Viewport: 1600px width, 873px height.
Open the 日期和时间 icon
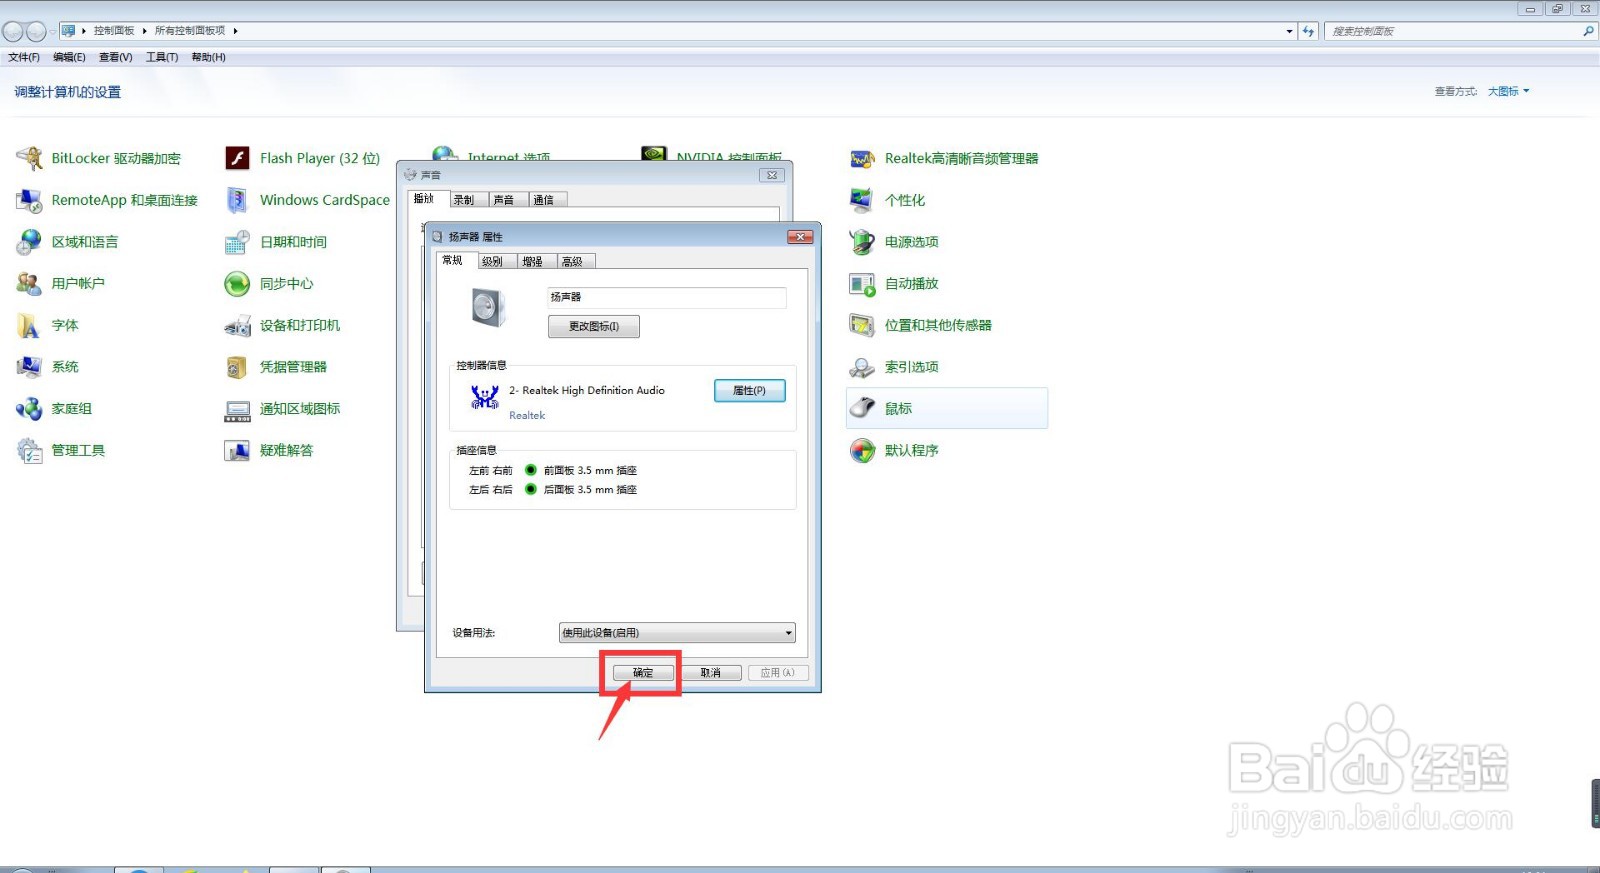tap(238, 242)
